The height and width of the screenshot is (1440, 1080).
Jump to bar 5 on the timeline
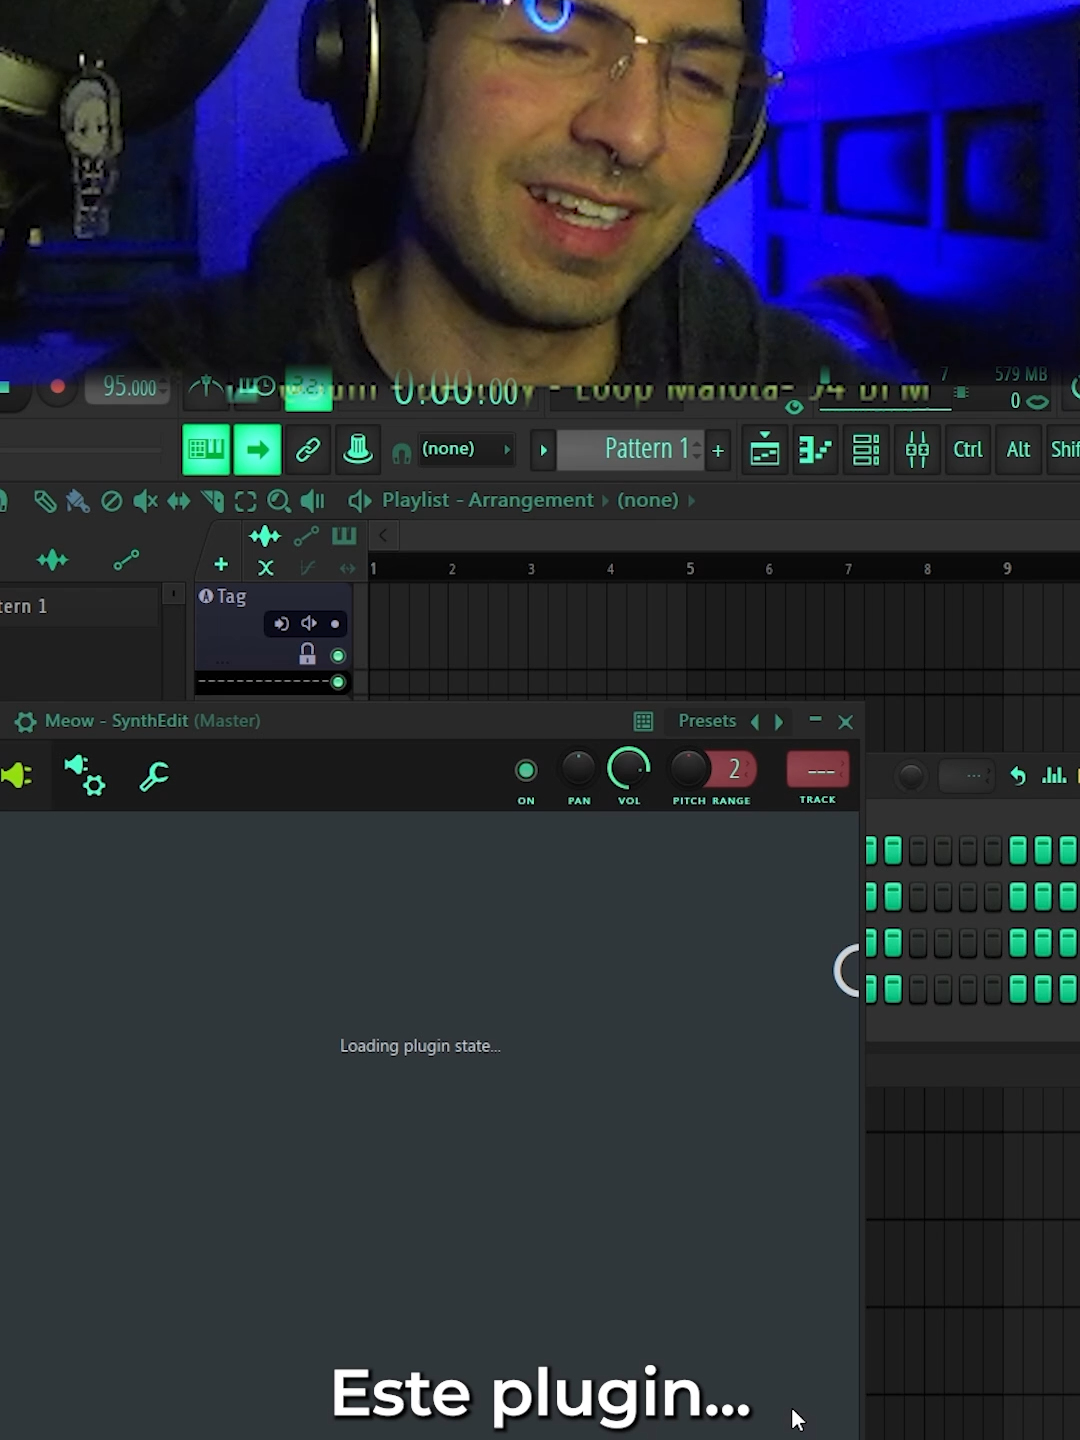tap(690, 568)
